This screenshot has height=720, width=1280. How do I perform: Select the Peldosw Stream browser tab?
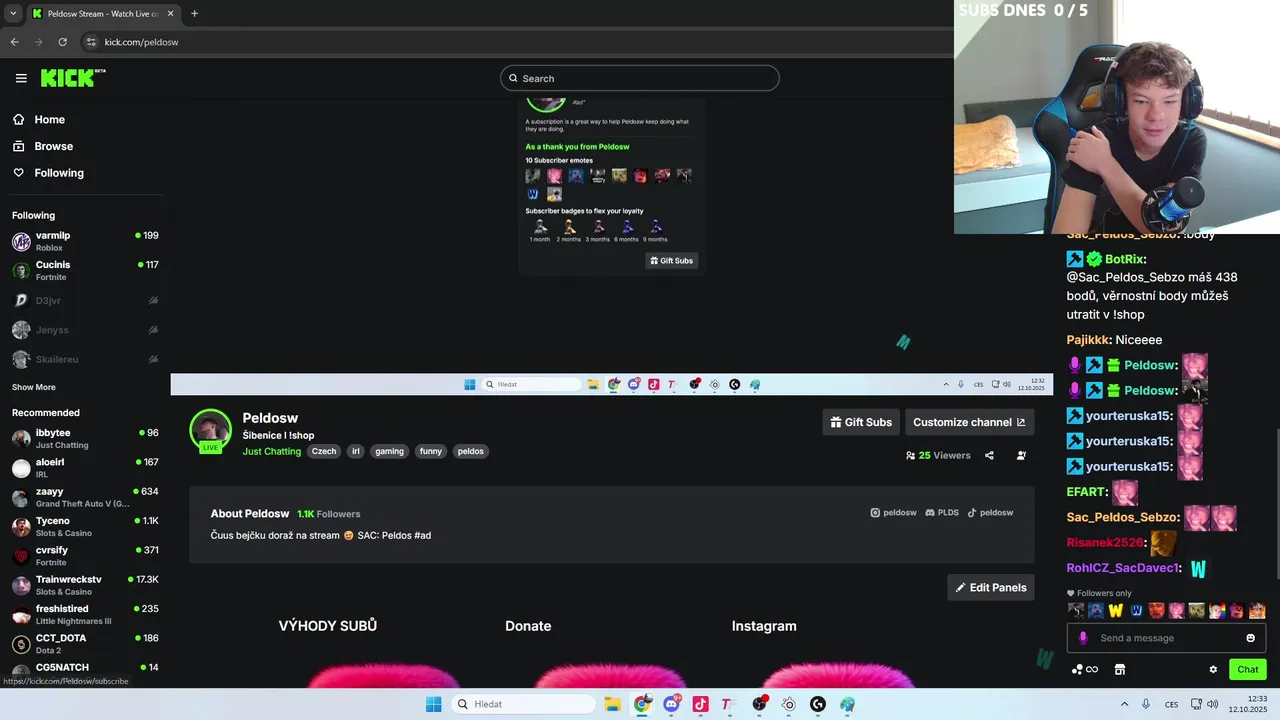tap(103, 14)
